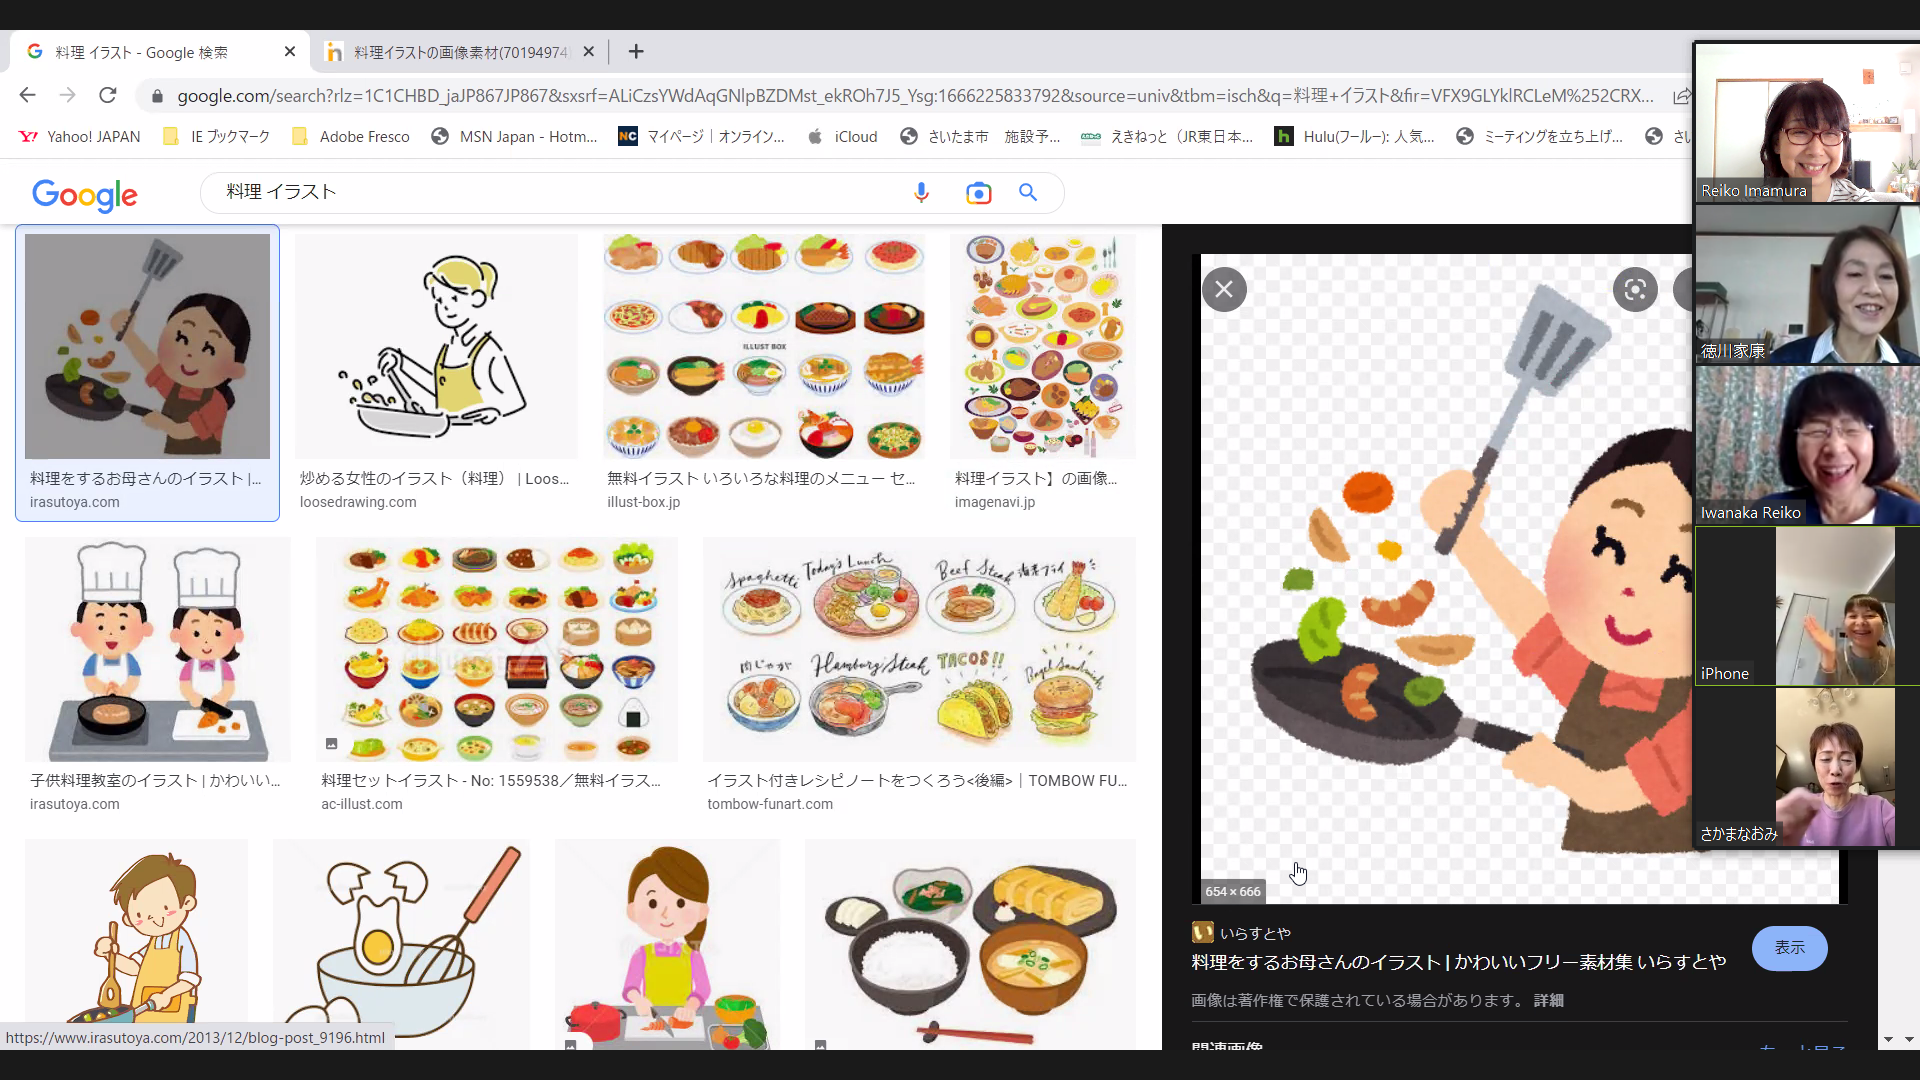
Task: Click the 表示 button
Action: pyautogui.click(x=1790, y=948)
